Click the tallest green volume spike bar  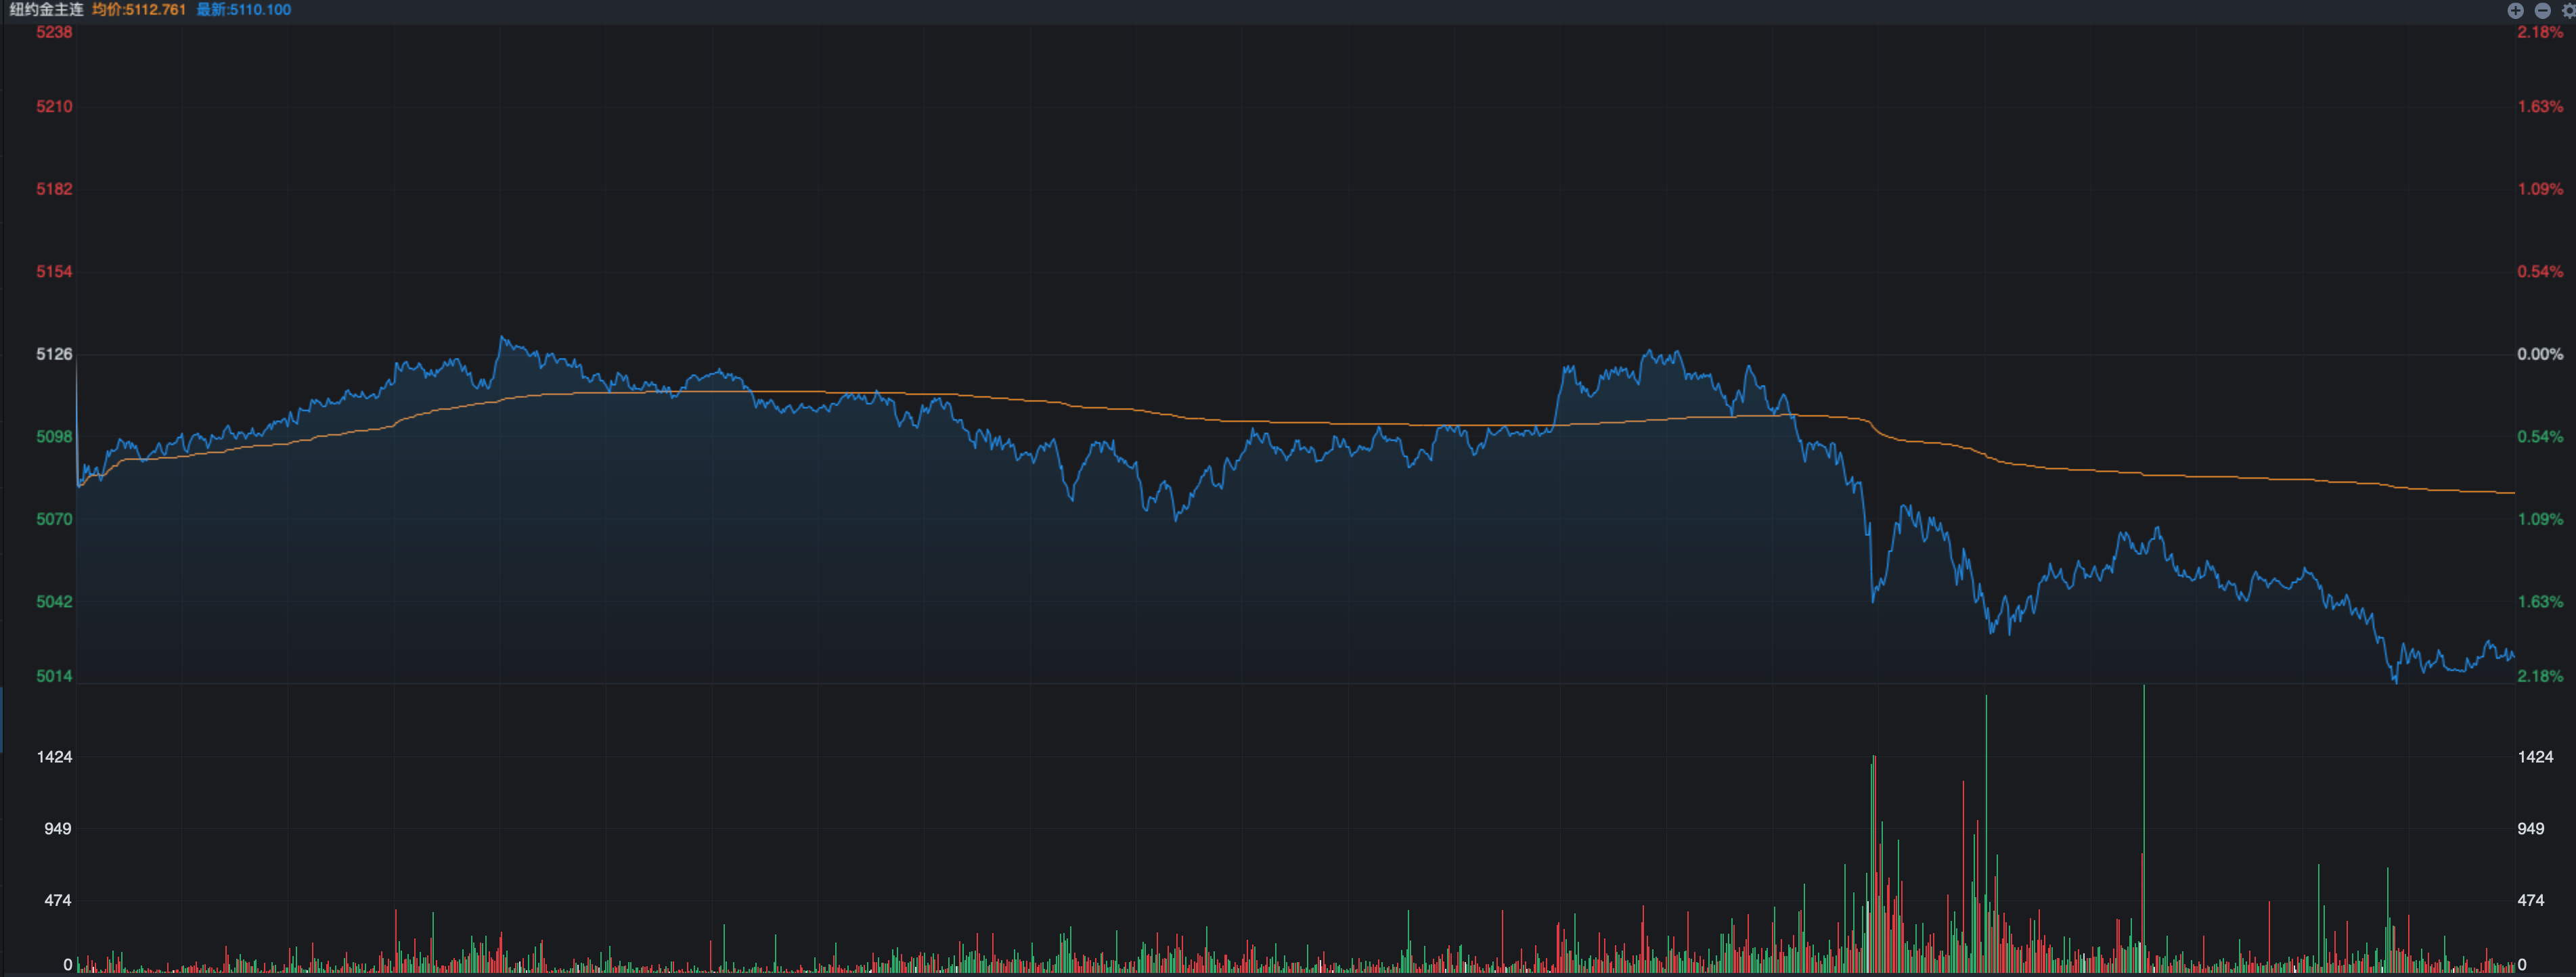(2143, 800)
